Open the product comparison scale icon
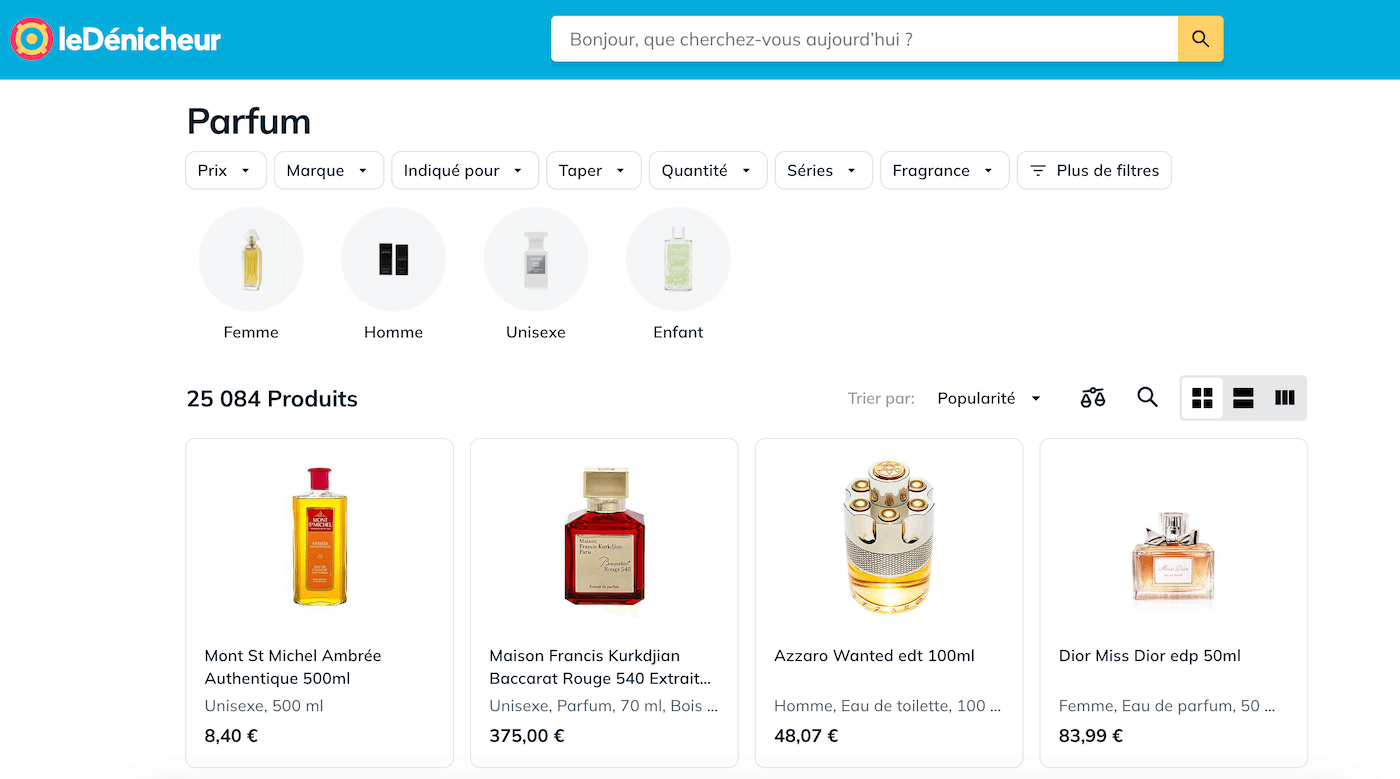 coord(1092,397)
